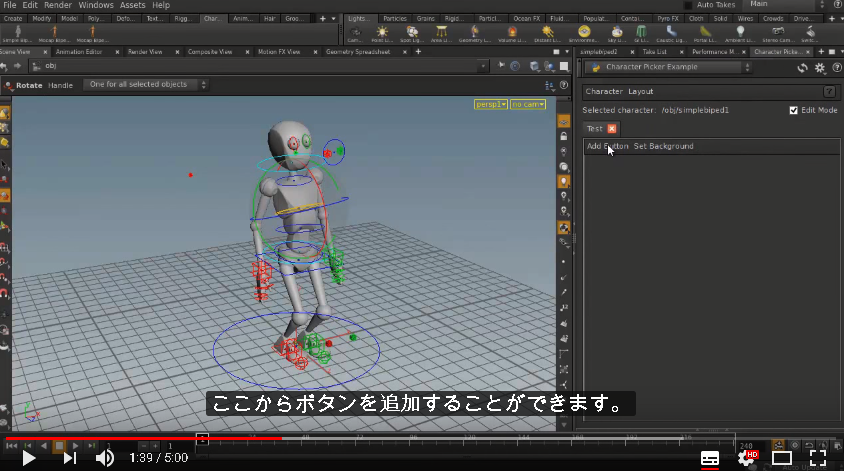The width and height of the screenshot is (844, 471).
Task: Switch to the Take List tab
Action: tap(655, 52)
